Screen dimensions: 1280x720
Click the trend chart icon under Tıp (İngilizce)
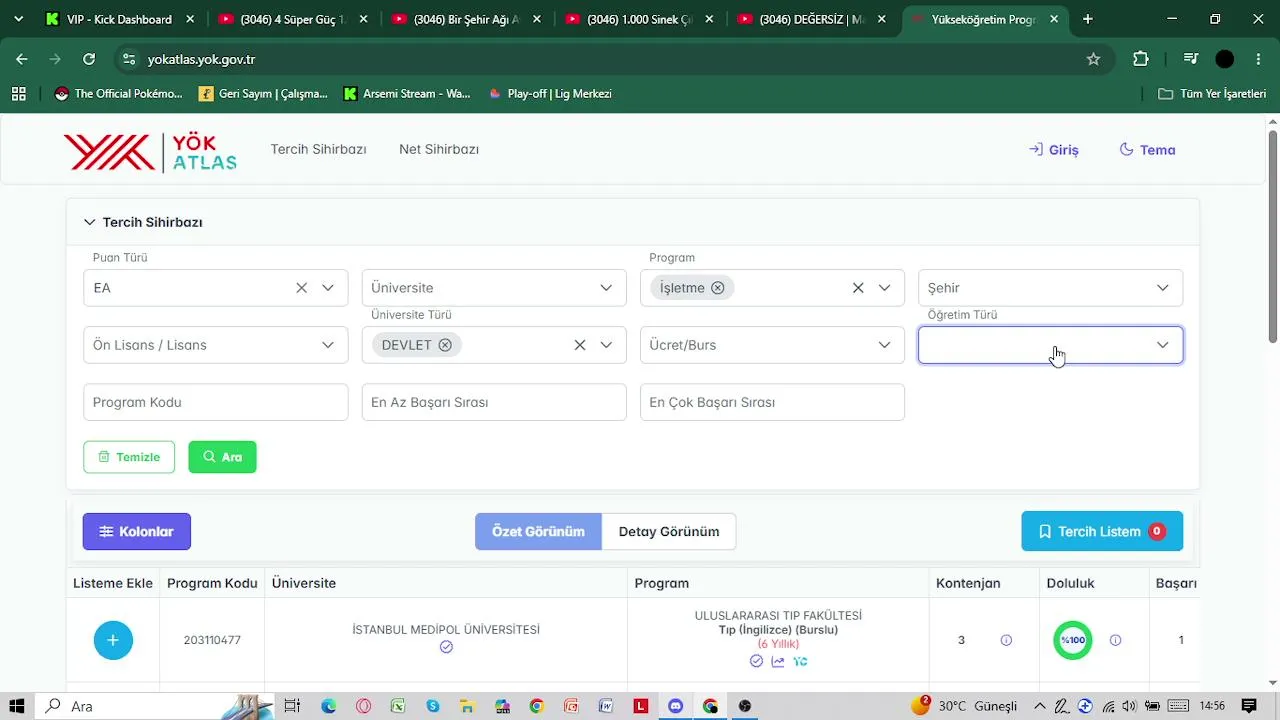click(x=778, y=661)
